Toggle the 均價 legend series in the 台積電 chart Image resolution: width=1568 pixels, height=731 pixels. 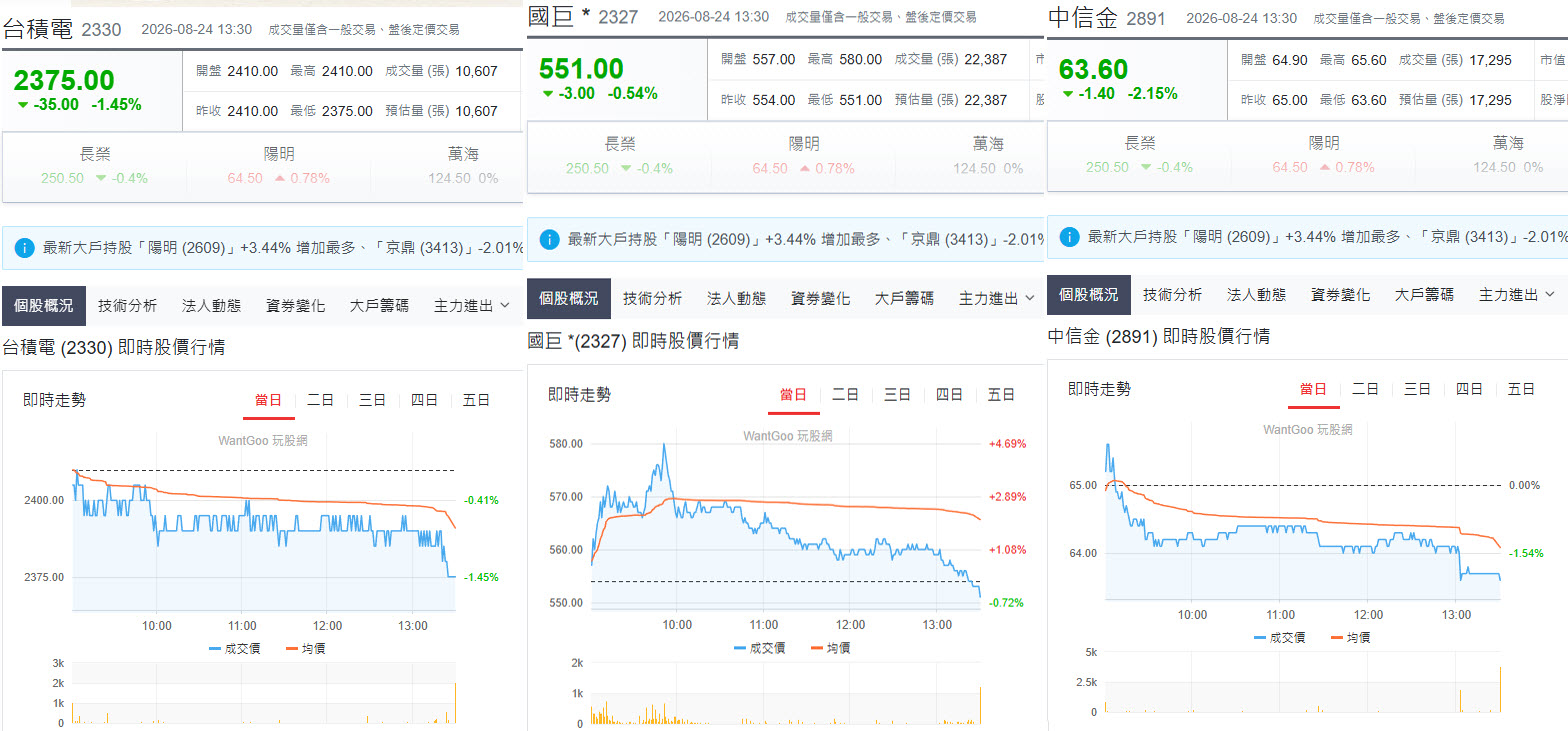(x=306, y=649)
